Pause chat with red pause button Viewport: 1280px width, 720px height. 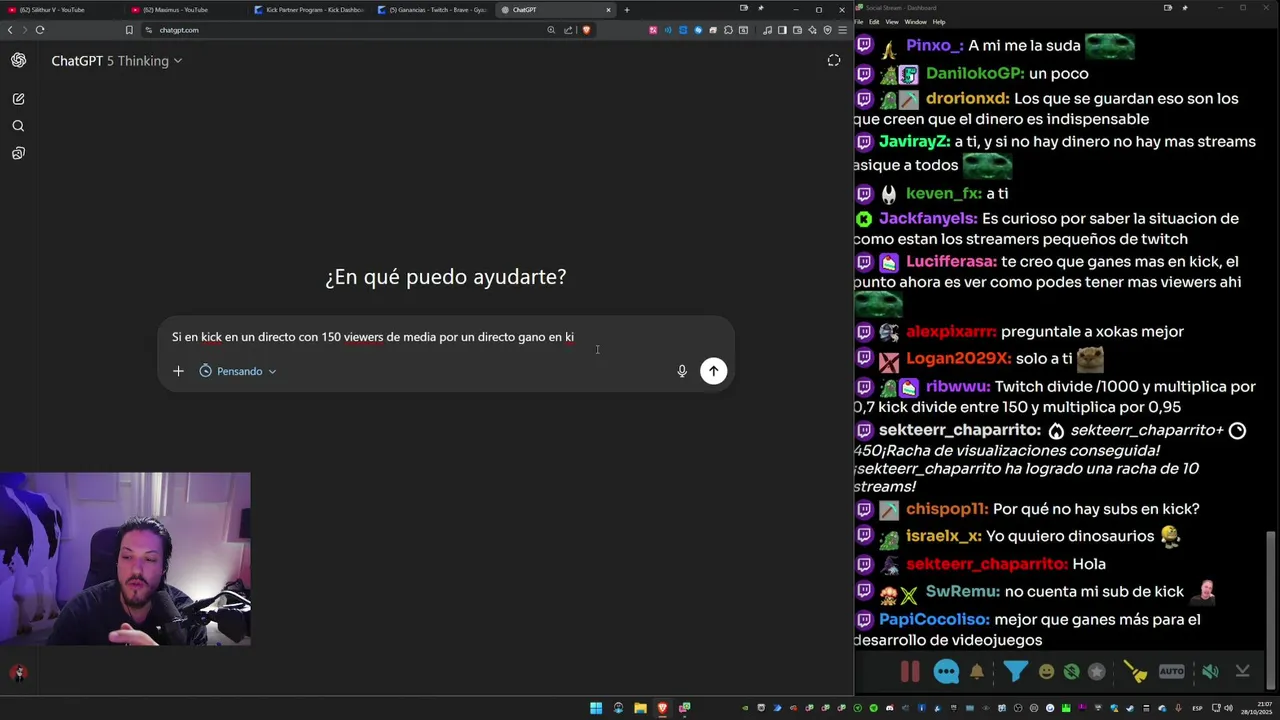coord(910,671)
